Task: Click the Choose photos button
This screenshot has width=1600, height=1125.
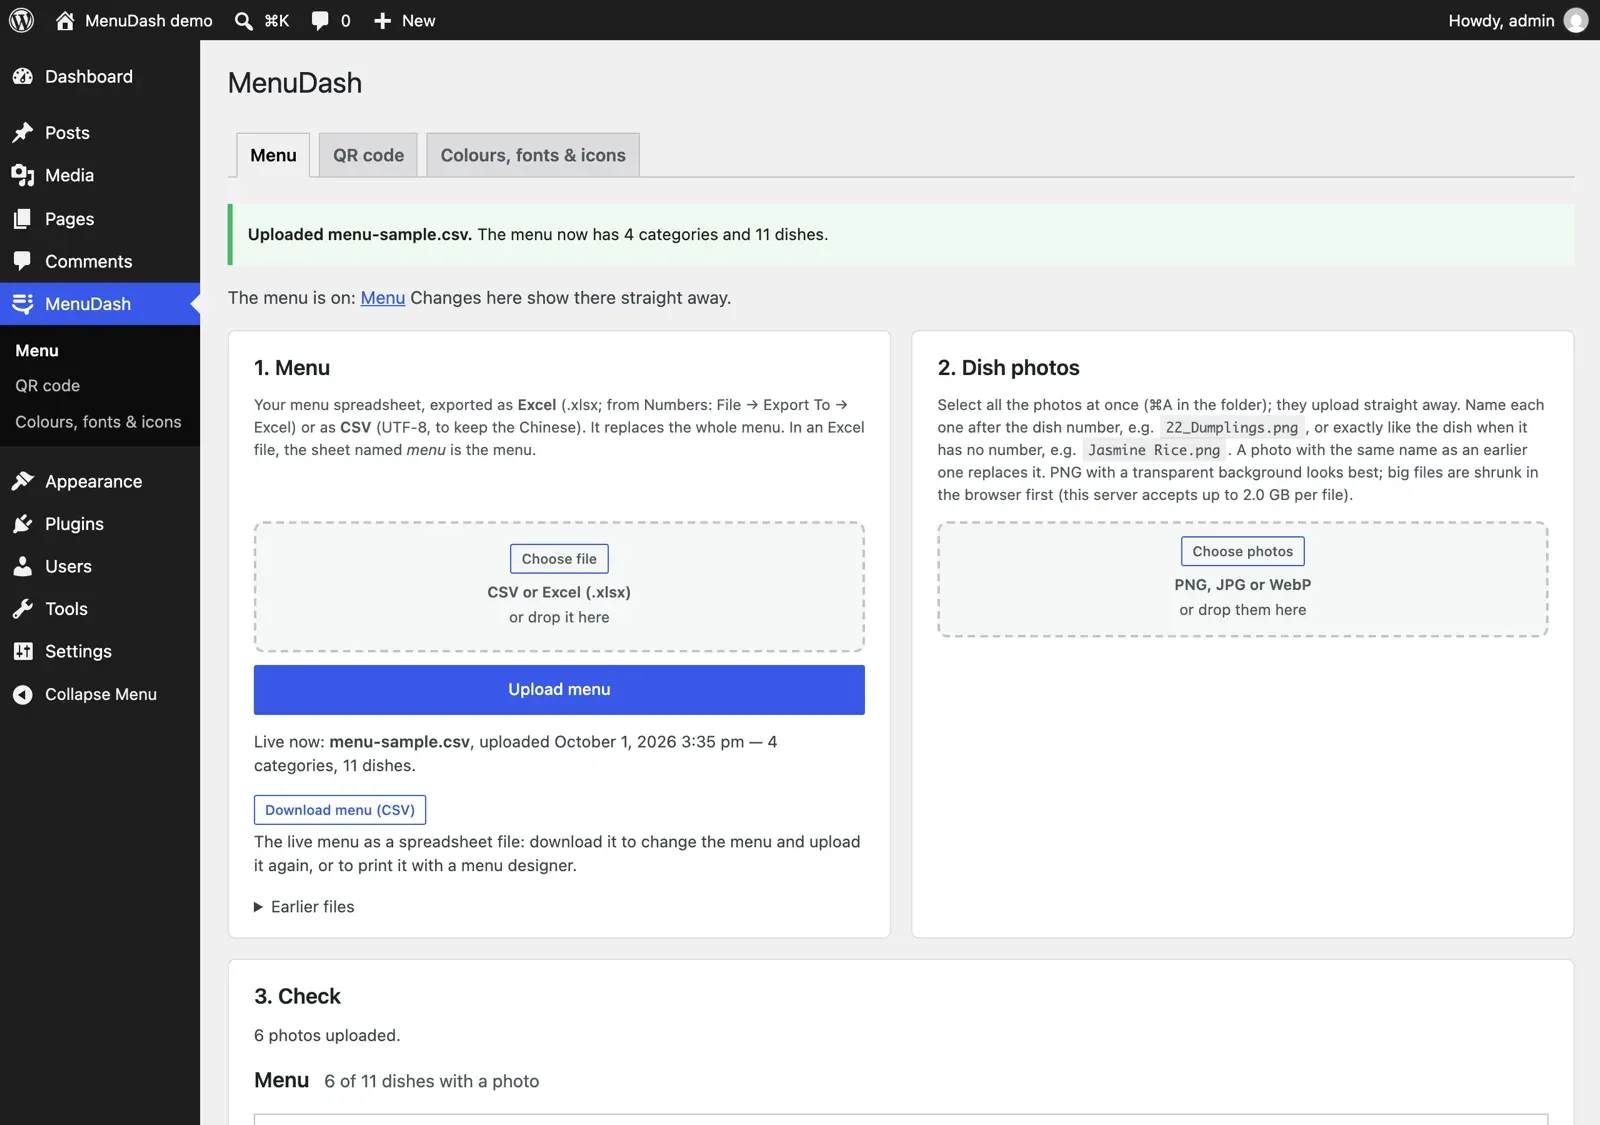Action: [1242, 551]
